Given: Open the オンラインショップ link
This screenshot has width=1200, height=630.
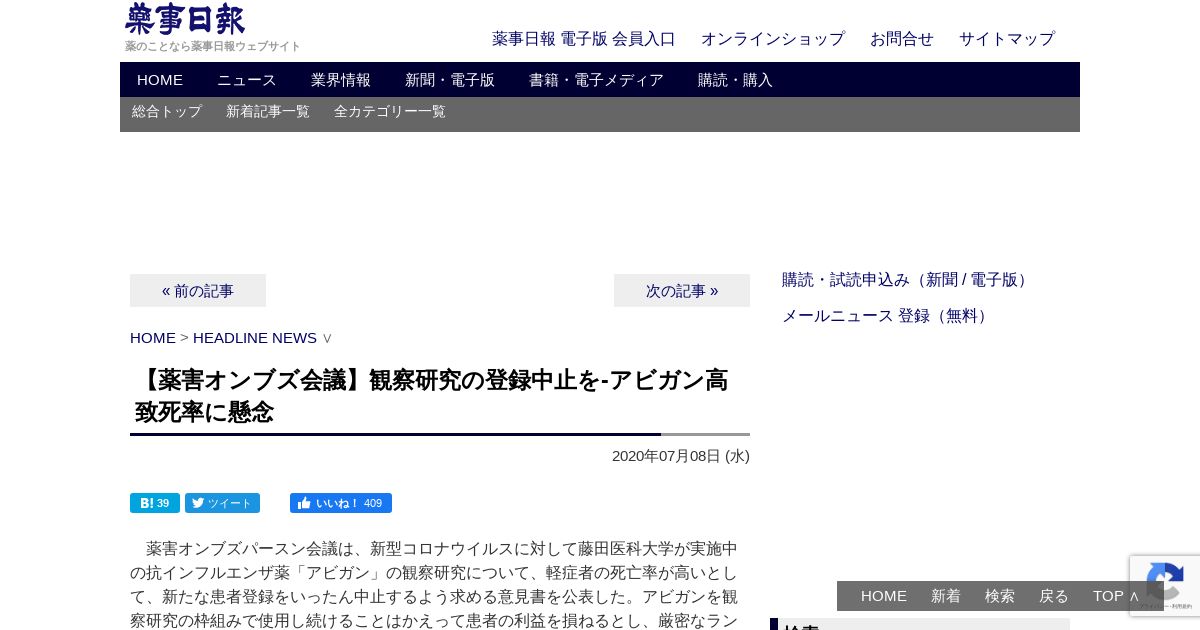Looking at the screenshot, I should [x=773, y=39].
